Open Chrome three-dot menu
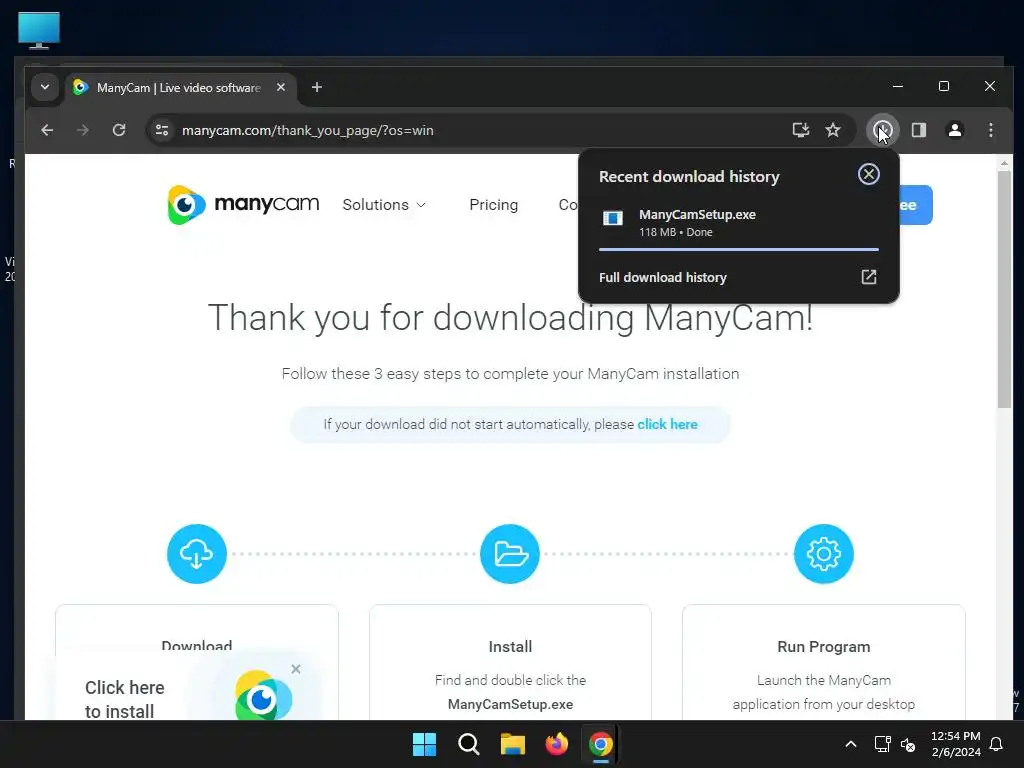 point(991,130)
